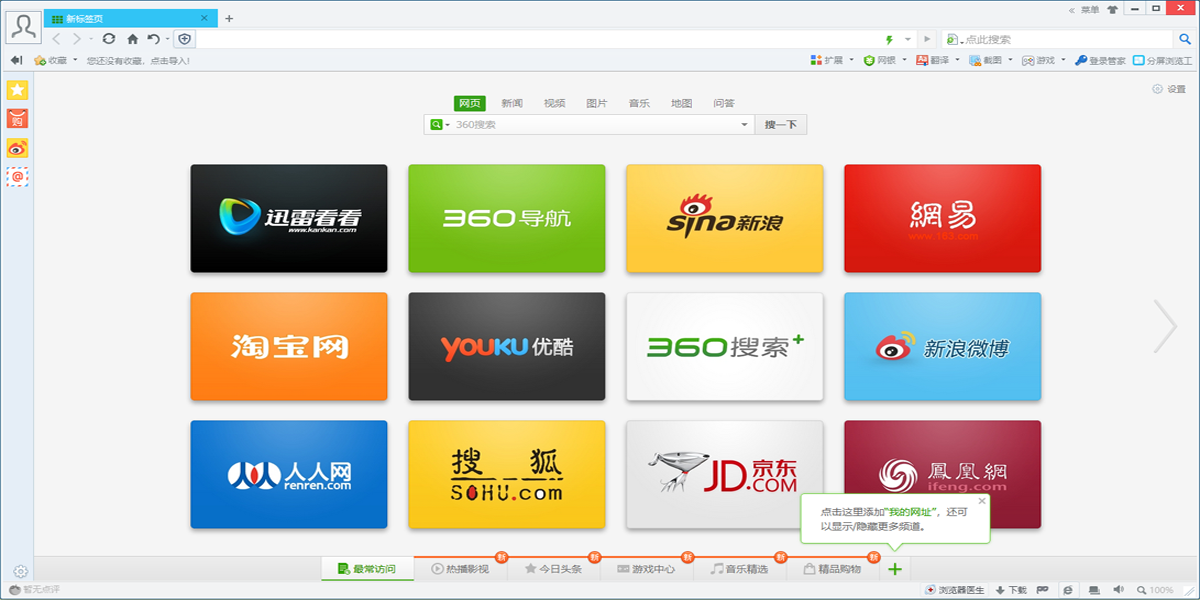
Task: Open the Weibo icon in the sidebar
Action: (x=17, y=148)
